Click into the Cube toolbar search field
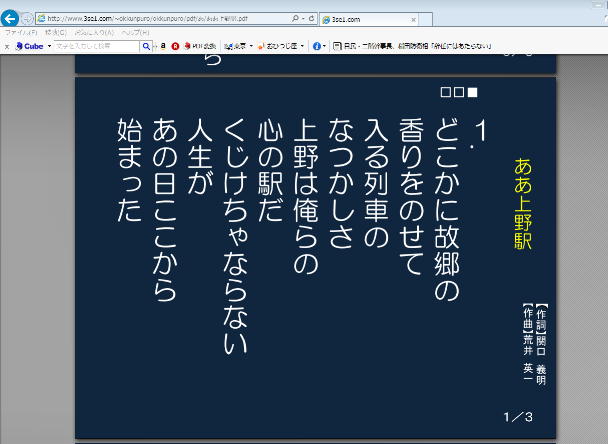The height and width of the screenshot is (444, 608). (97, 46)
